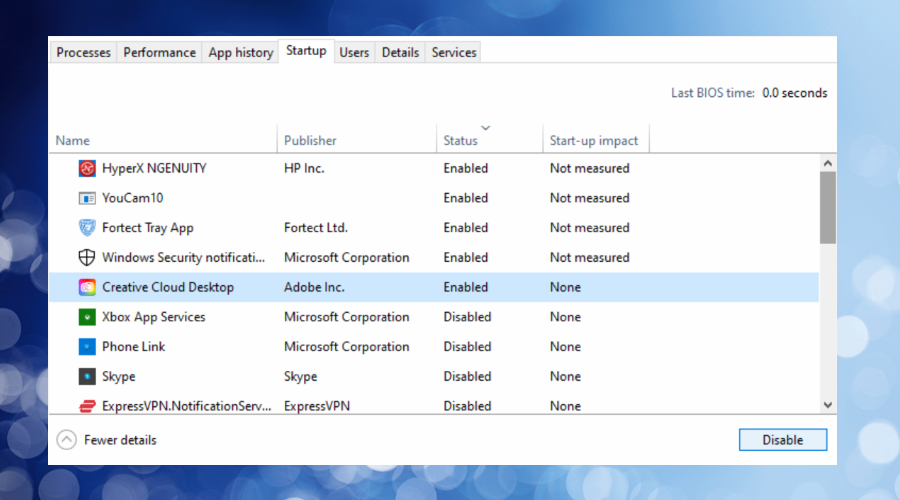Image resolution: width=900 pixels, height=500 pixels.
Task: Click Microsoft Corporation in Xbox App Services row
Action: (347, 317)
